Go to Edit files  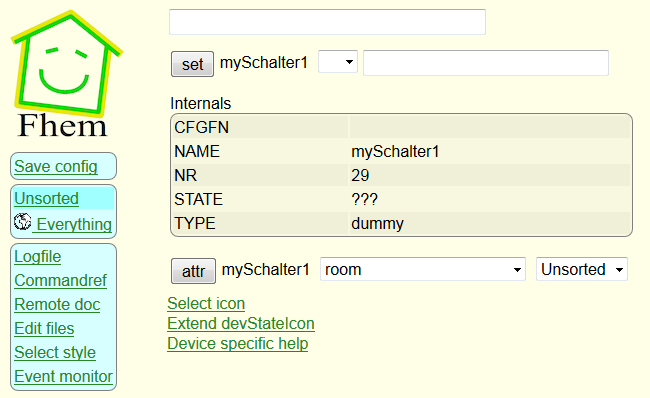click(x=44, y=328)
